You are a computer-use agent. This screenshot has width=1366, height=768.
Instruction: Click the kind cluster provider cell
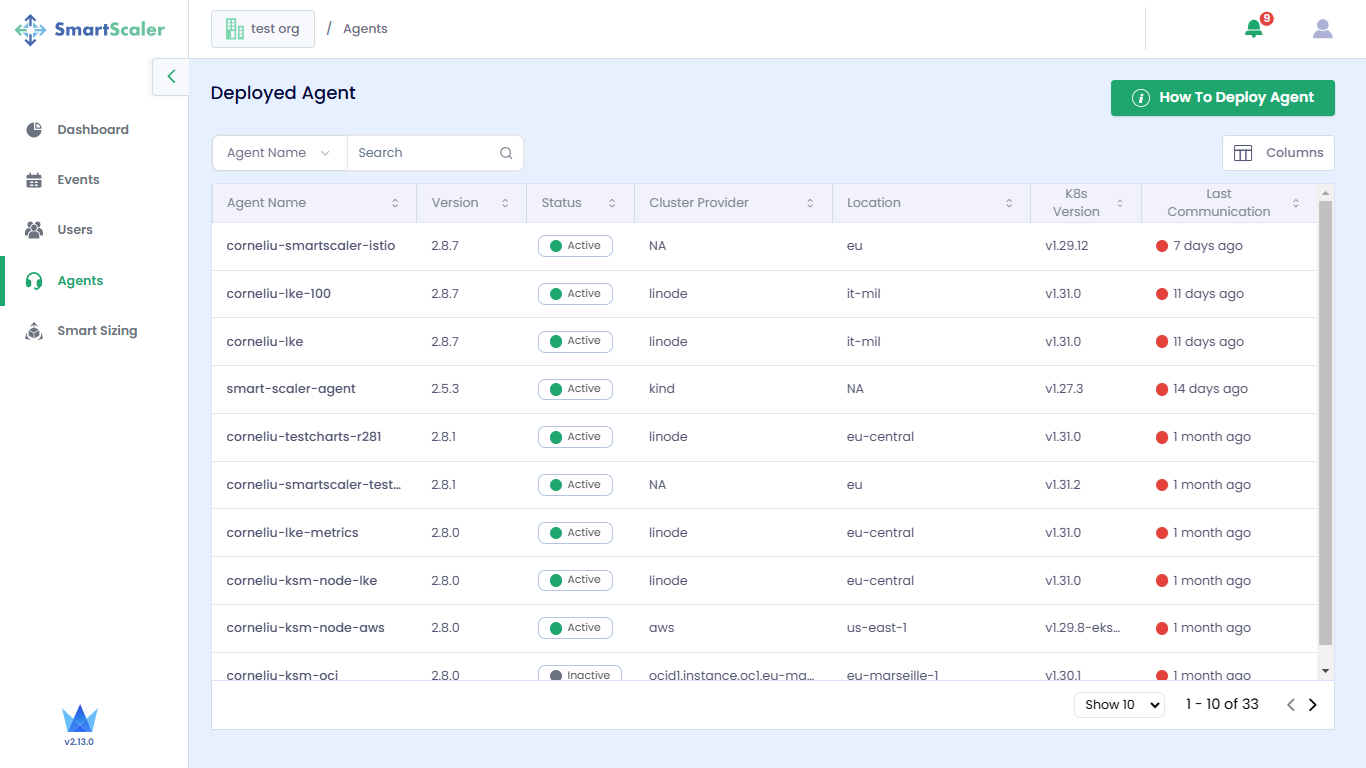coord(662,389)
